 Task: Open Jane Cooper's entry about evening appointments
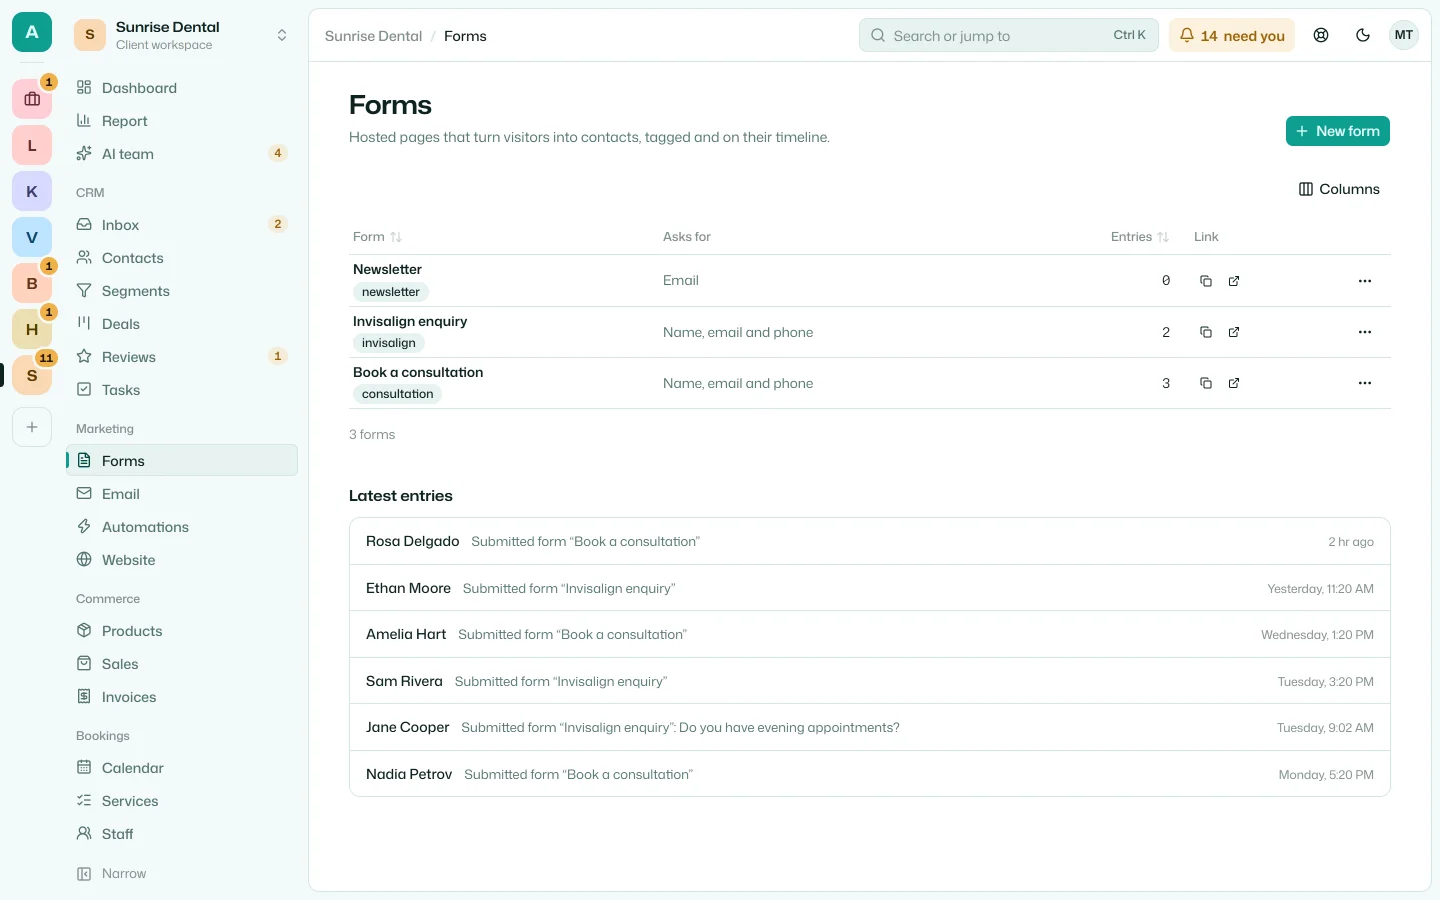coord(870,727)
